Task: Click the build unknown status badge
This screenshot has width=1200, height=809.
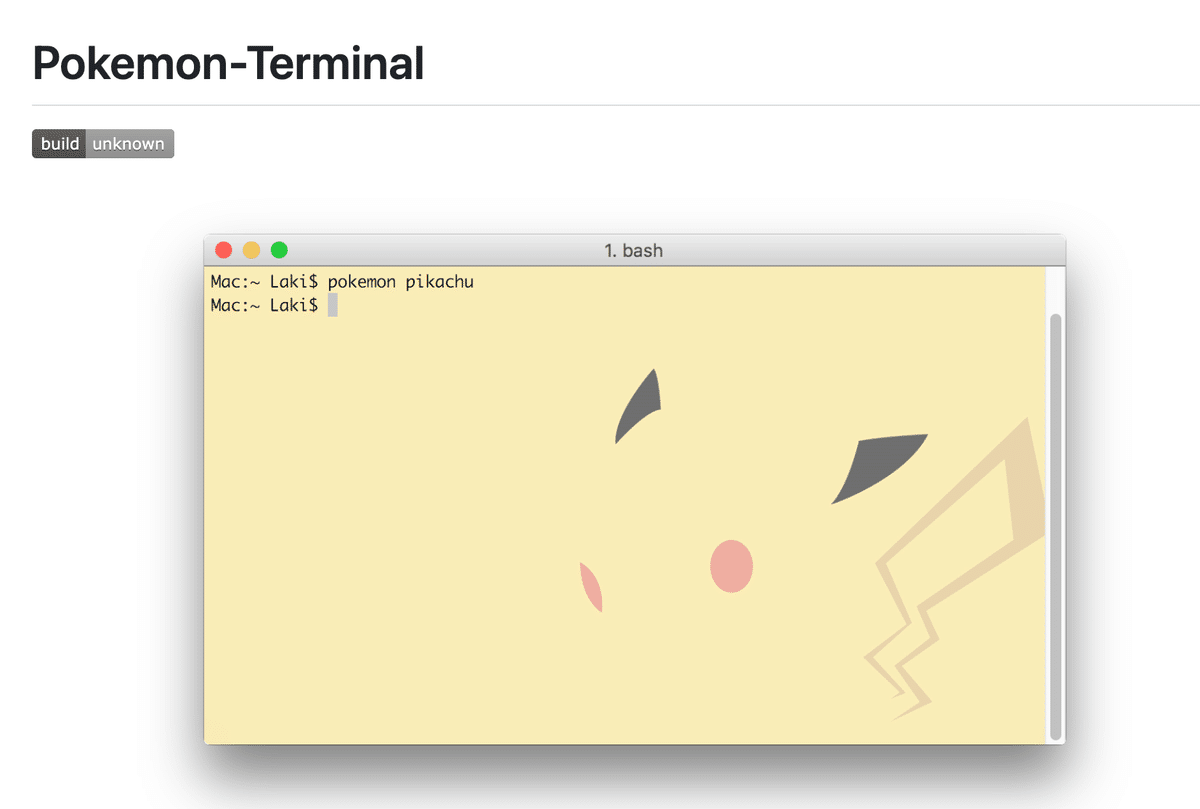Action: (103, 143)
